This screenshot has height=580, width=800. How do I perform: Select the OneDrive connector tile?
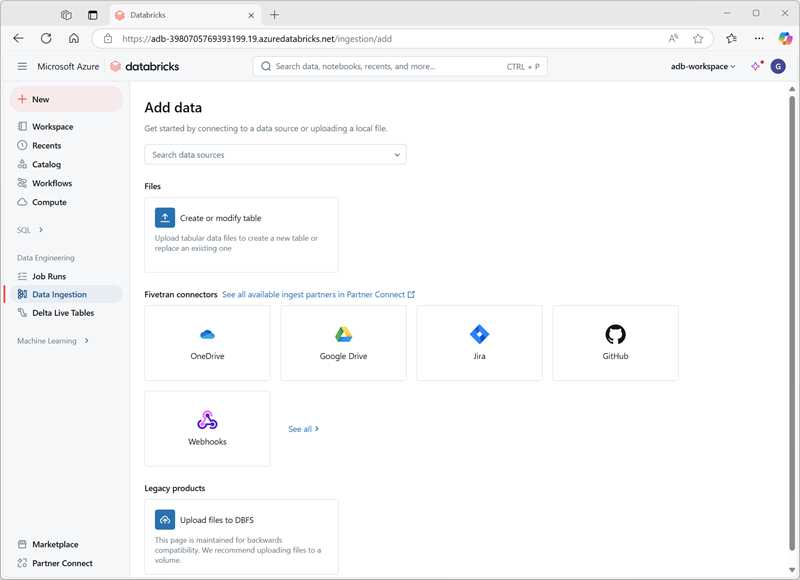click(207, 343)
